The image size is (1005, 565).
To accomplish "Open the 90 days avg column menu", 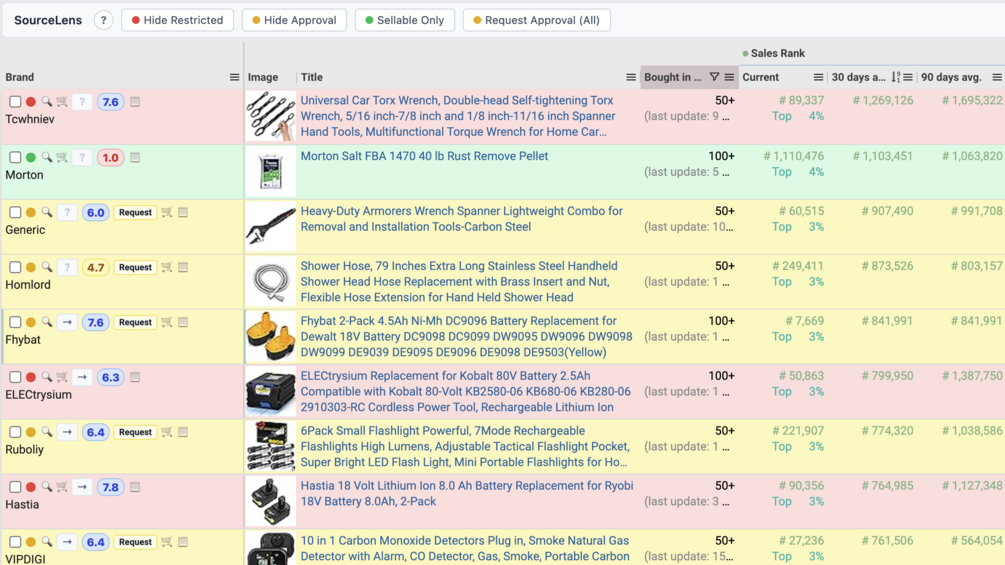I will point(997,77).
